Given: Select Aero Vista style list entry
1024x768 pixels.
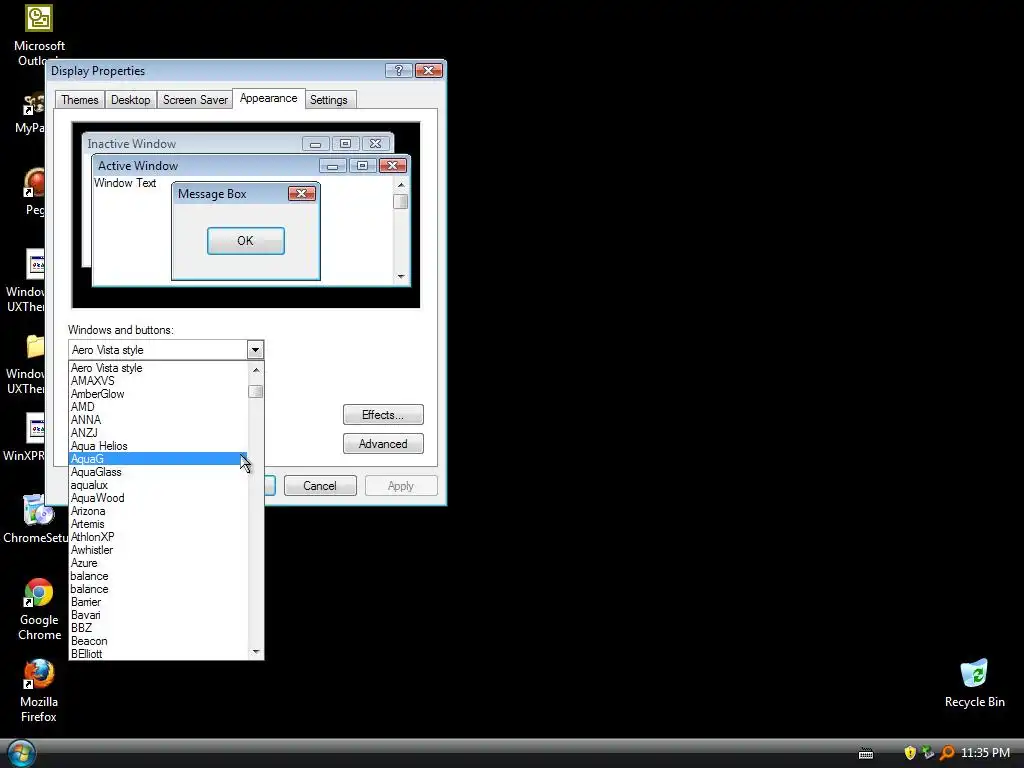Looking at the screenshot, I should (158, 368).
